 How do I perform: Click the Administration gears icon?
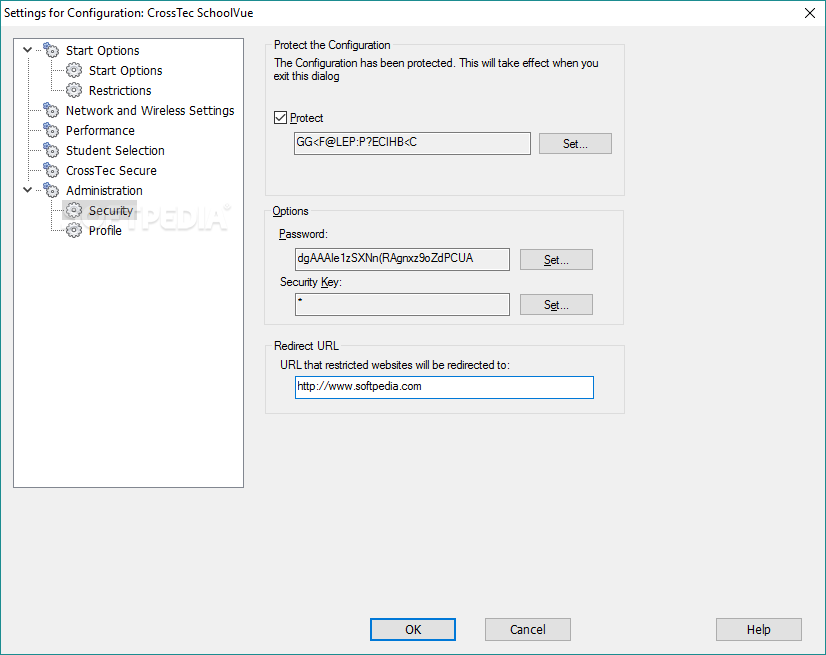(x=51, y=190)
